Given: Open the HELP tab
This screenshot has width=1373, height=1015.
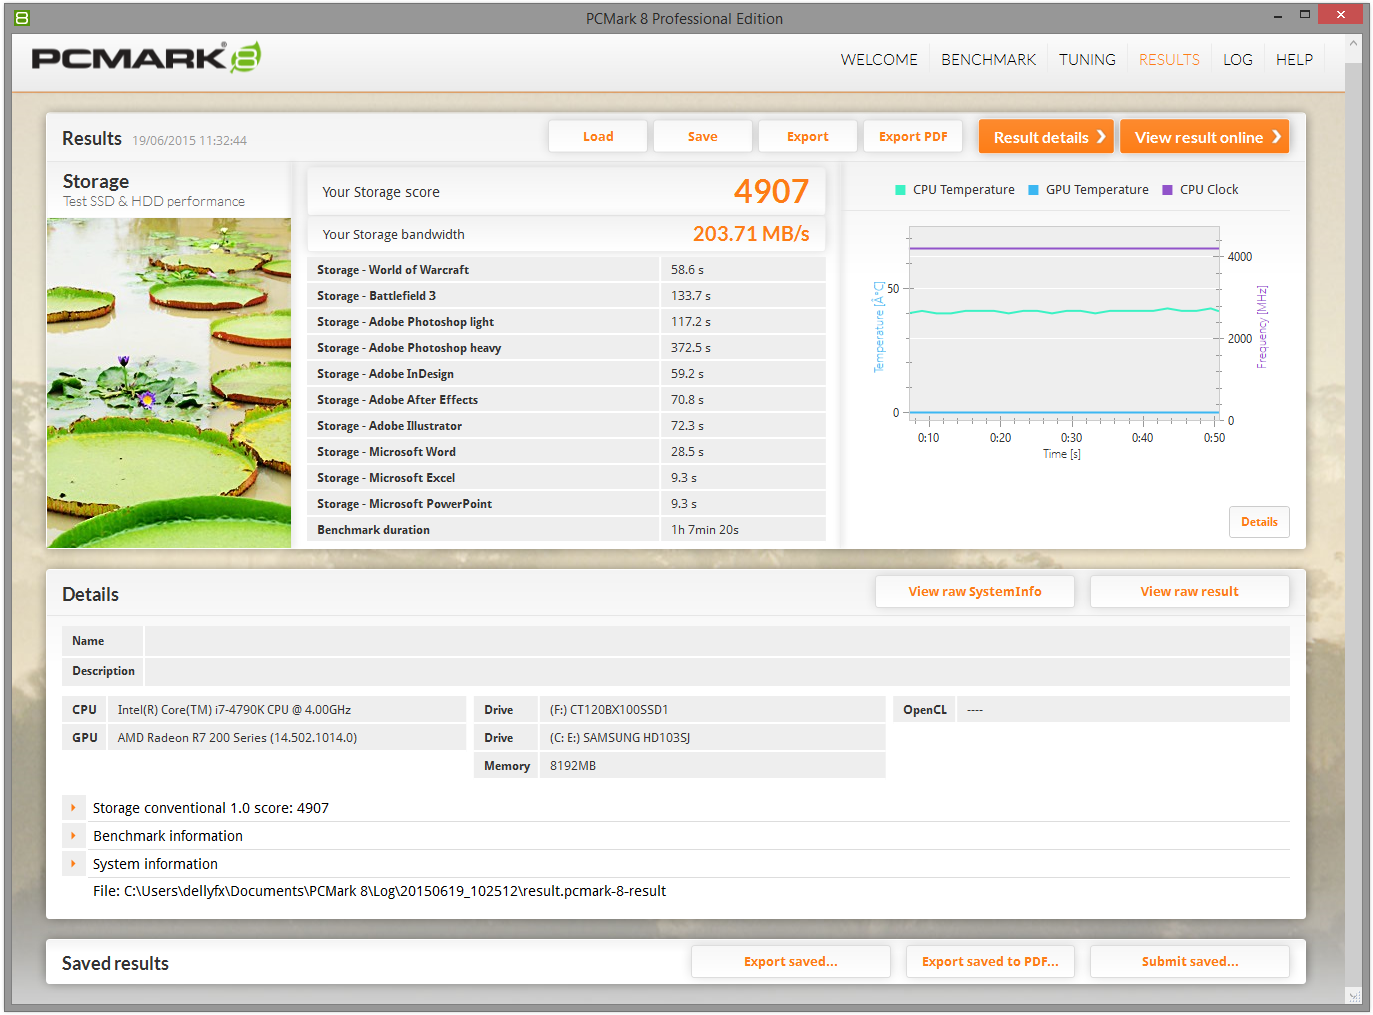Looking at the screenshot, I should click(x=1294, y=60).
